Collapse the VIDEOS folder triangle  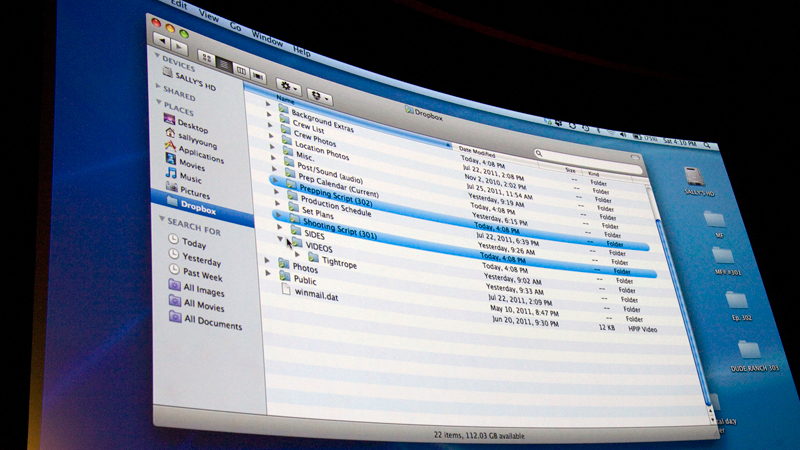(x=281, y=238)
